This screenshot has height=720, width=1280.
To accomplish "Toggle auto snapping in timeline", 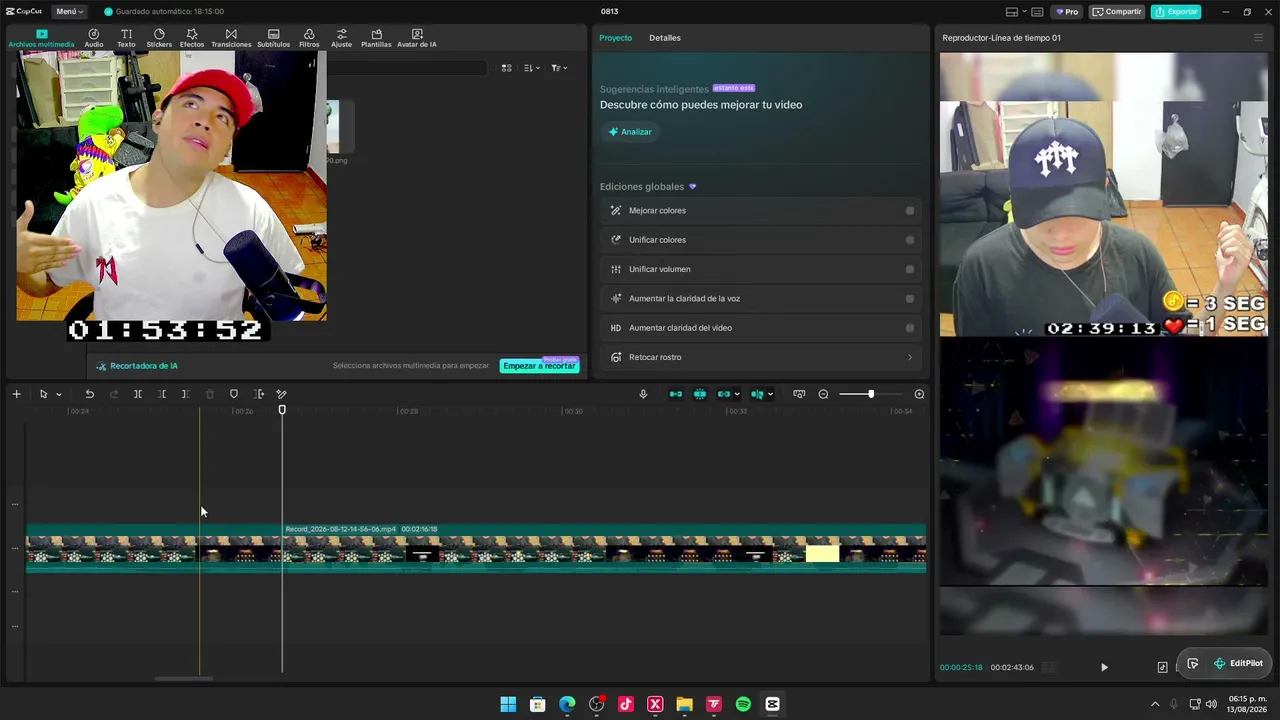I will 700,394.
